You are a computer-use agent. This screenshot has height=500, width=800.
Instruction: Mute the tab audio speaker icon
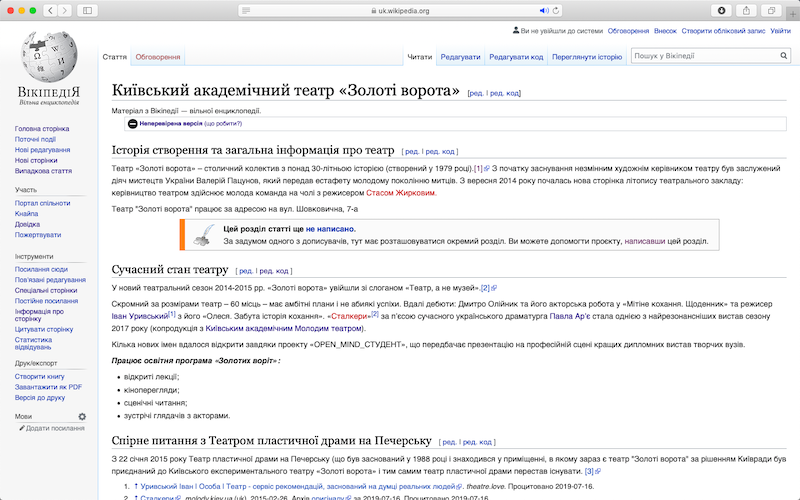coord(544,10)
